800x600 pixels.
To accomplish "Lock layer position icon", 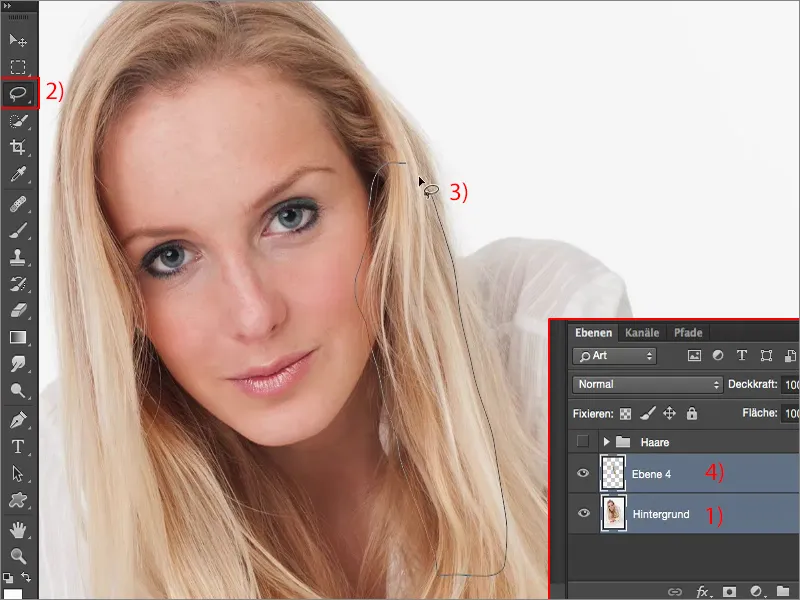I will (x=669, y=413).
